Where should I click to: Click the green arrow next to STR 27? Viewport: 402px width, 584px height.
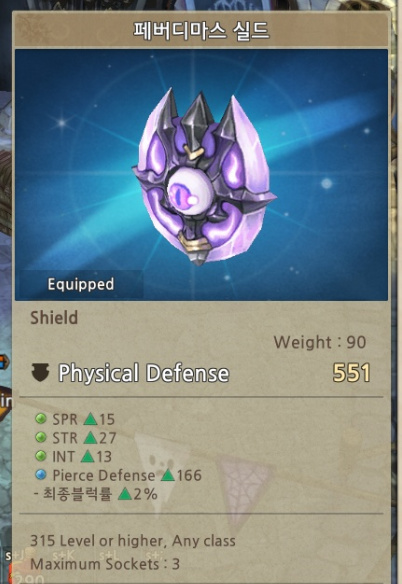click(x=90, y=438)
